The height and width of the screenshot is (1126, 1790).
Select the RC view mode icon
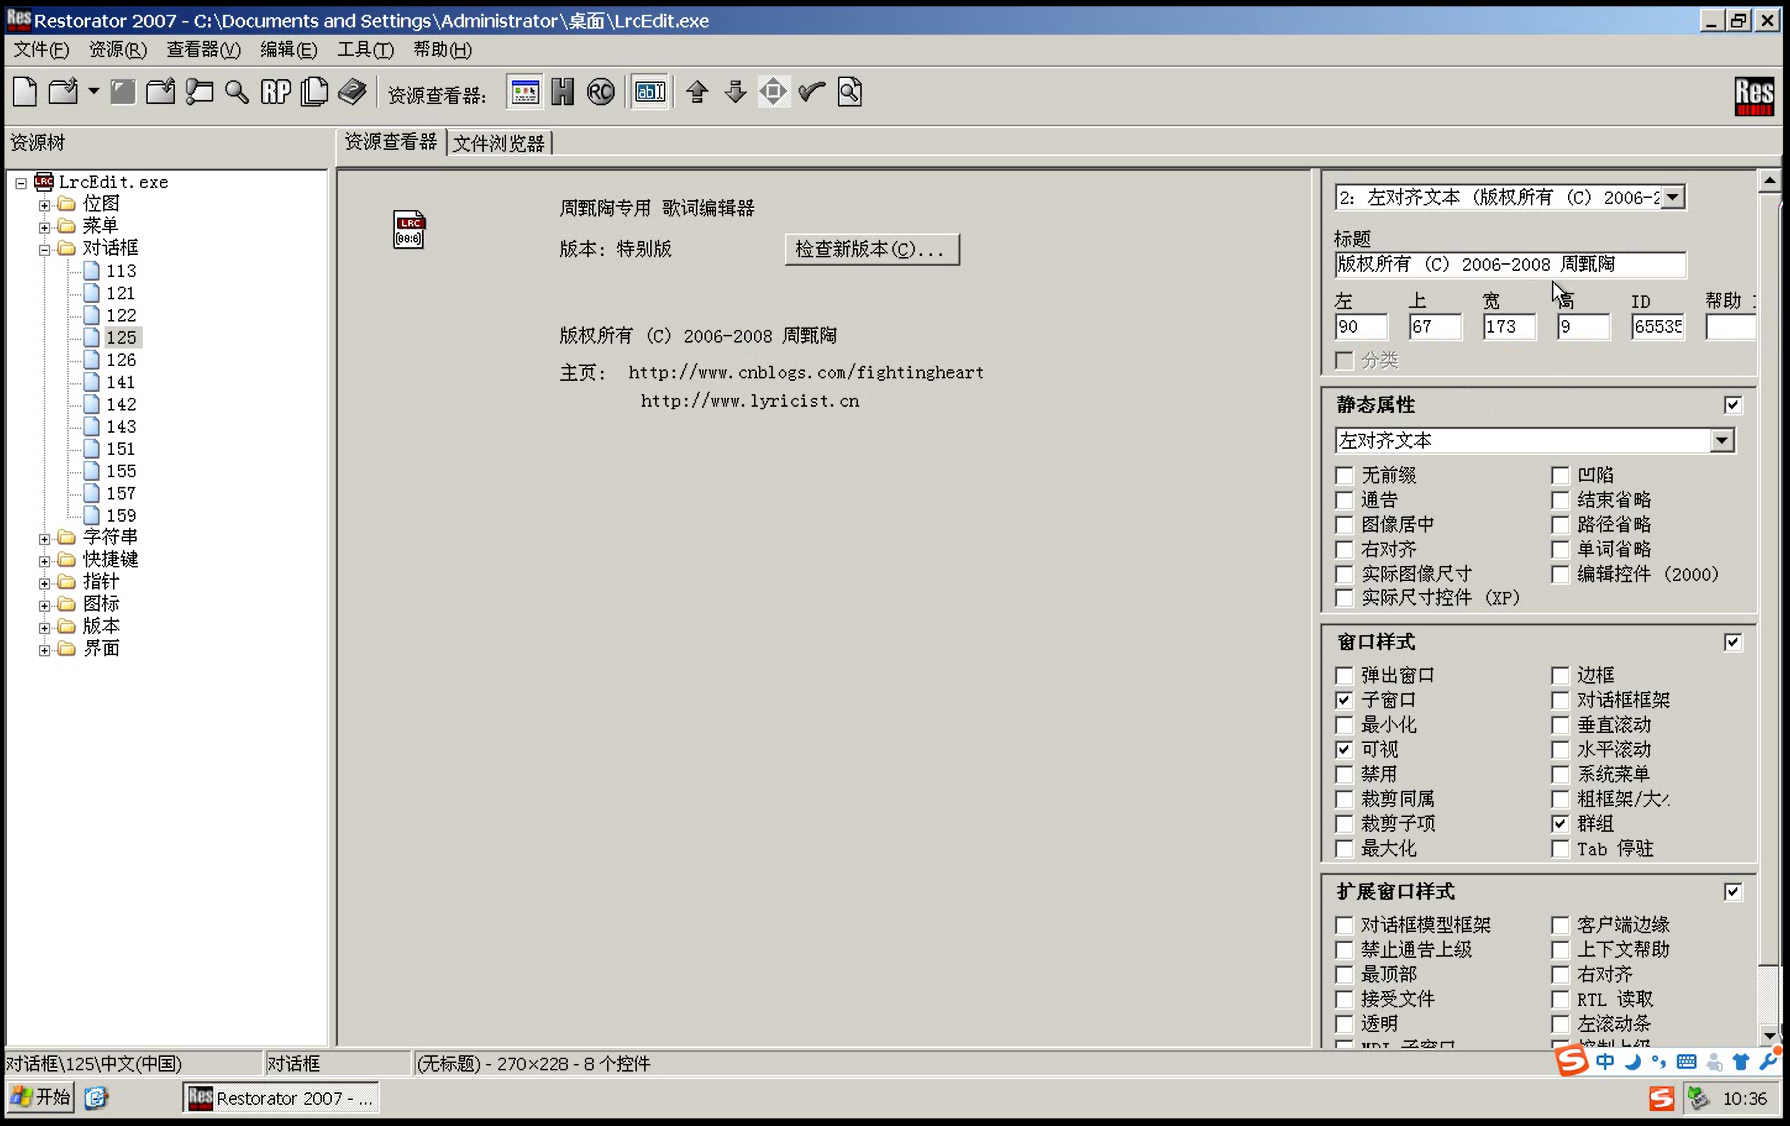[601, 92]
